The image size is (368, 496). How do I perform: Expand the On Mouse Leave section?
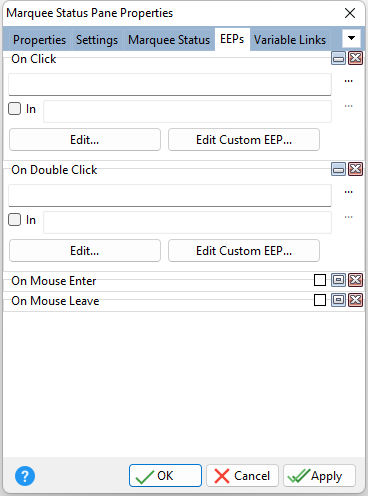coord(338,300)
